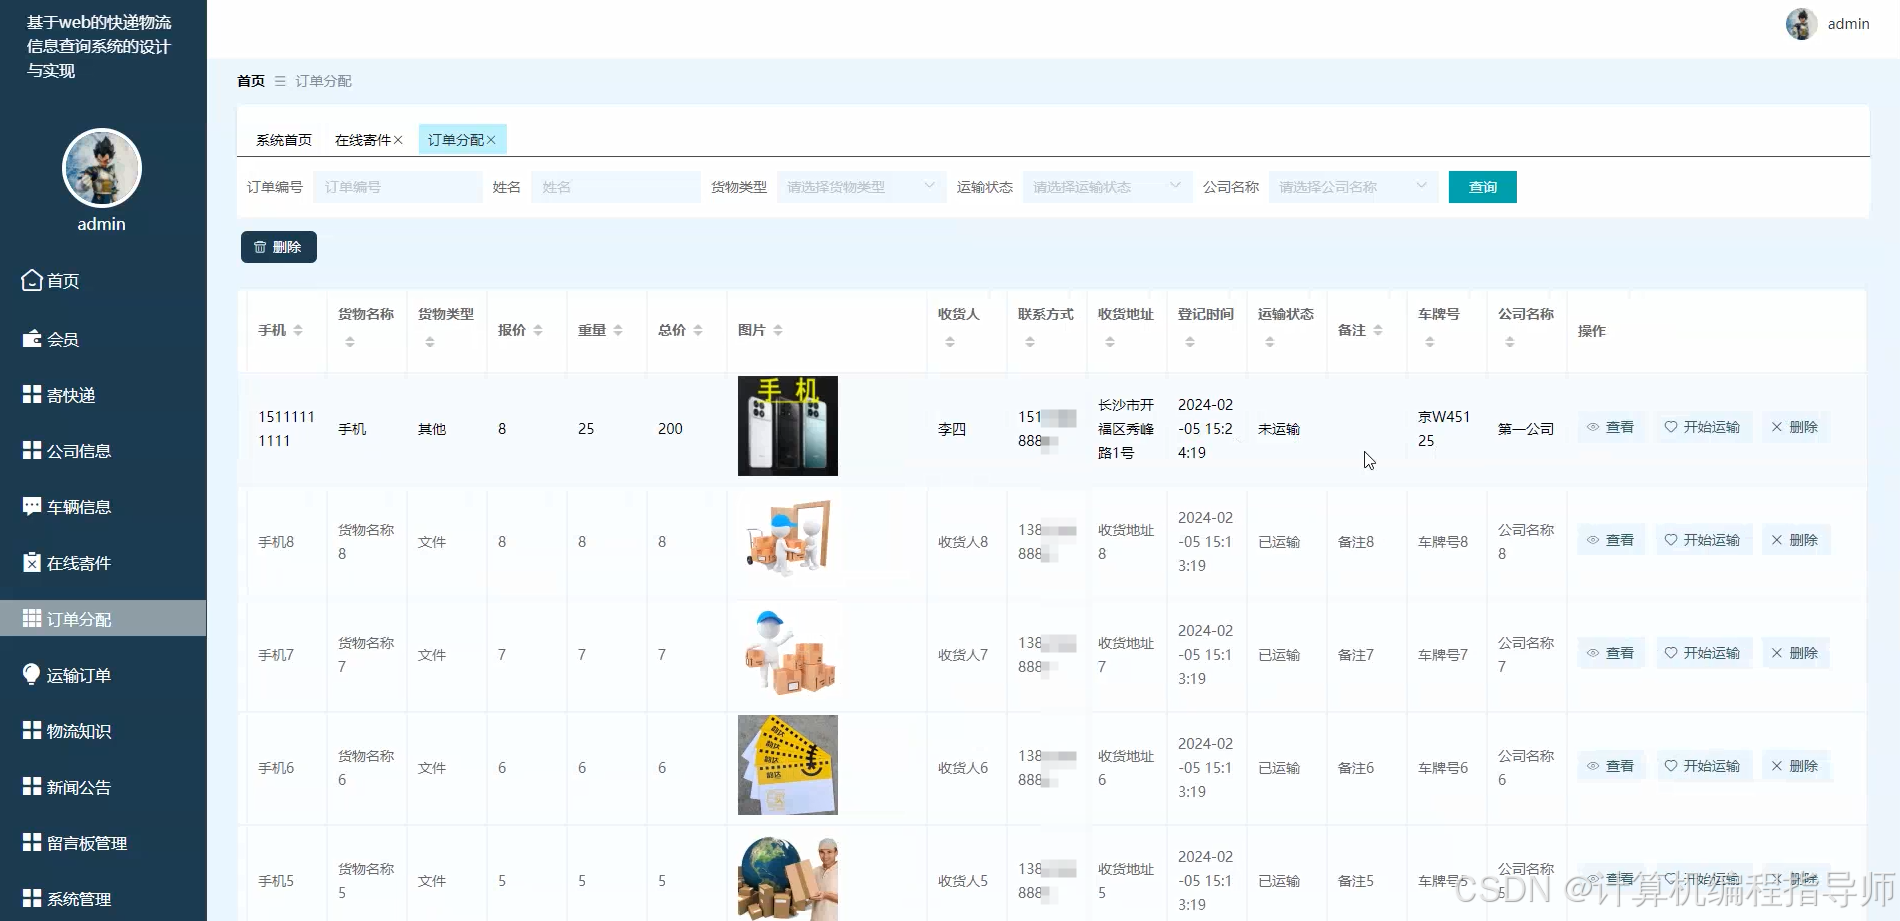Open the 首页 home icon in sidebar
Image resolution: width=1900 pixels, height=921 pixels.
coord(32,281)
